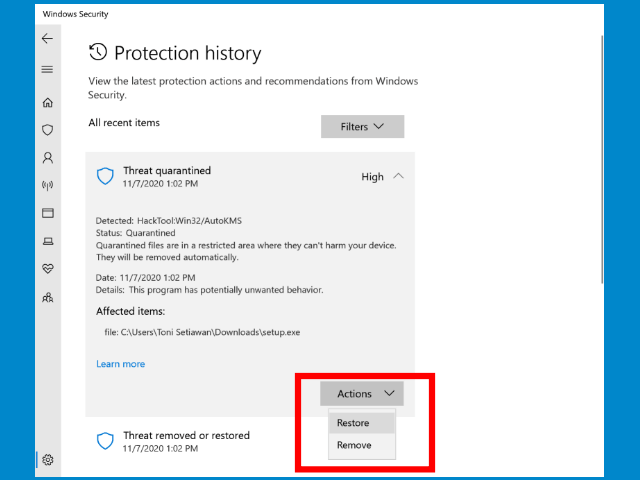The height and width of the screenshot is (480, 640).
Task: Select Restore from Actions menu
Action: tap(353, 423)
